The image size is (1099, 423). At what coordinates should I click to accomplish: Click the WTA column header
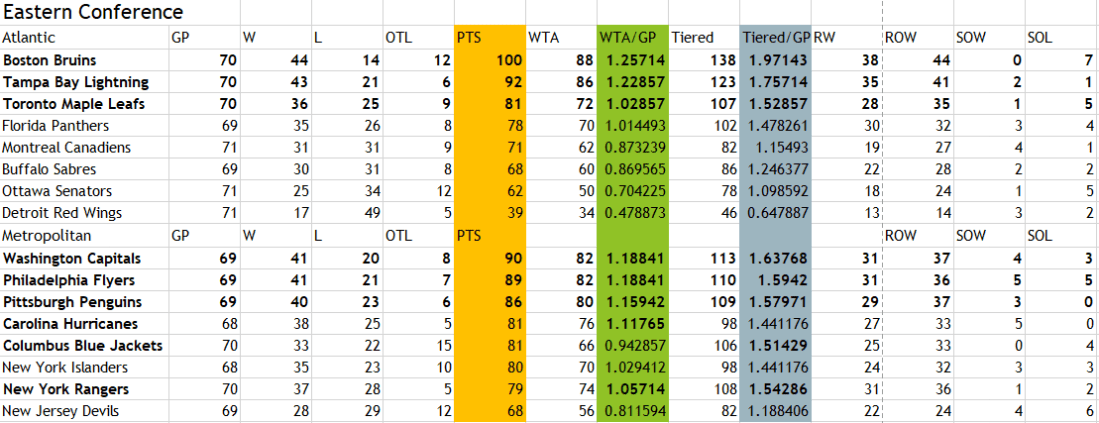545,38
